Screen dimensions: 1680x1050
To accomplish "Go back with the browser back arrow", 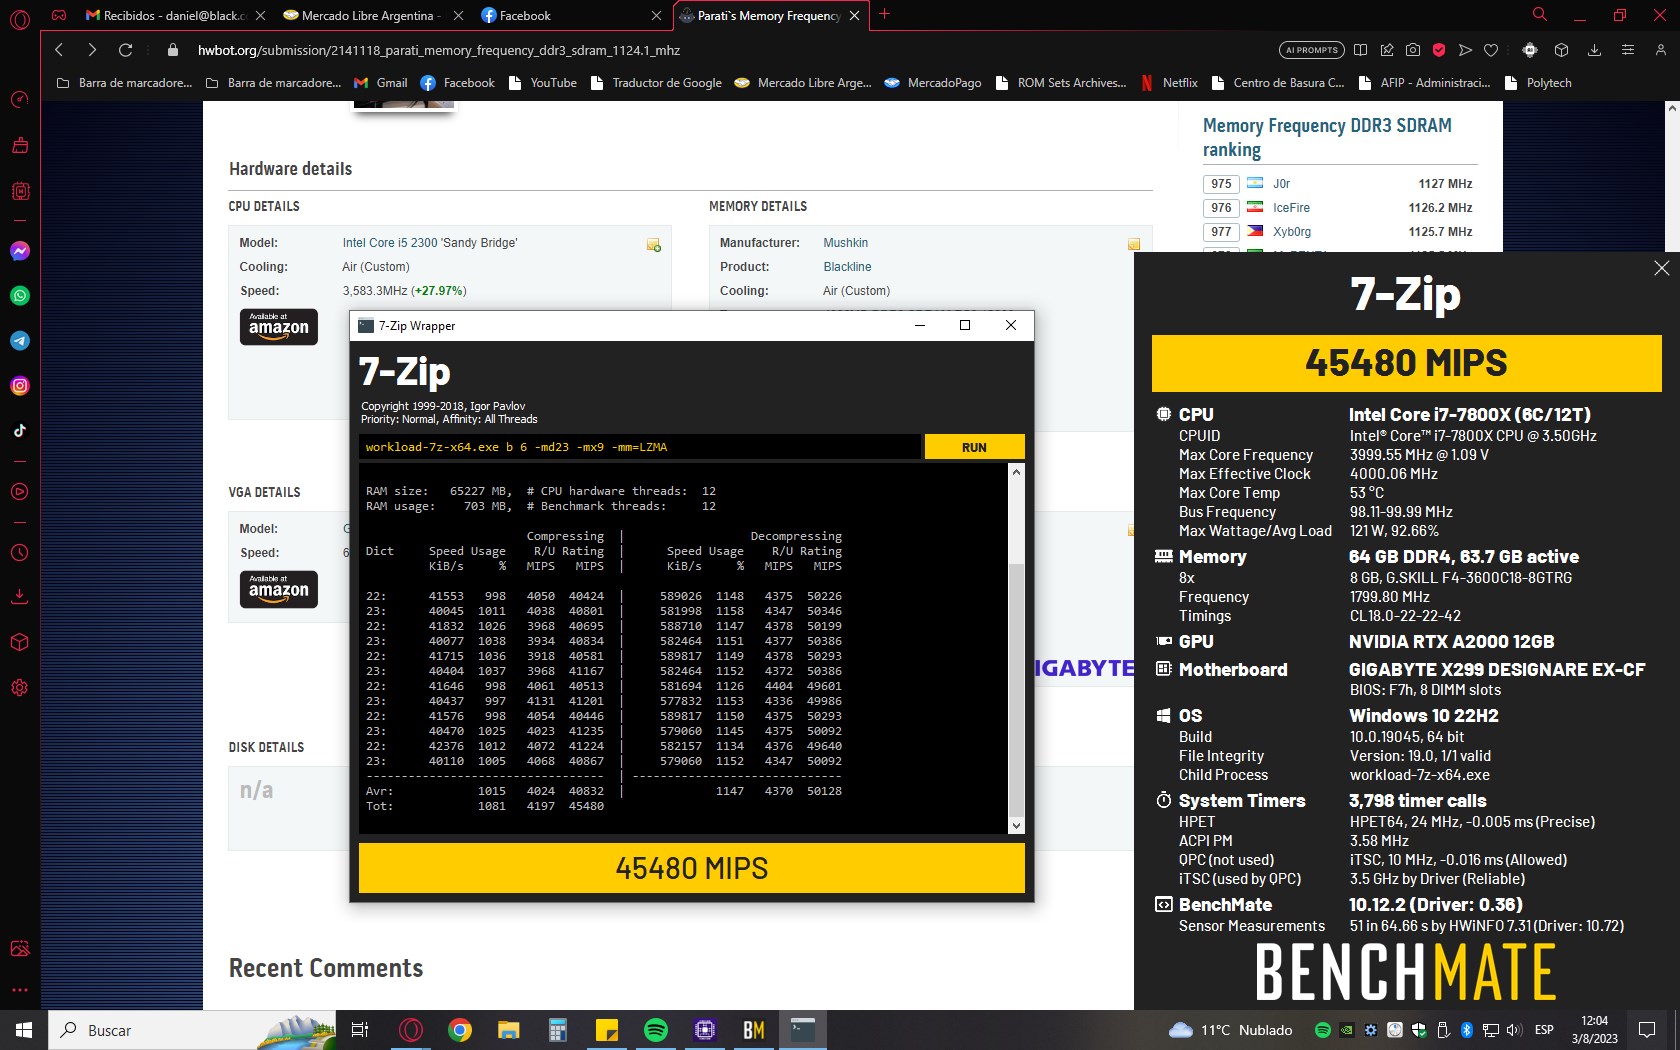I will 59,50.
